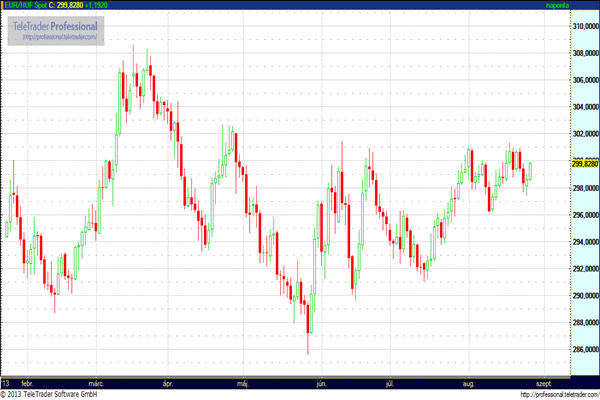The image size is (600, 400).
Task: Select the márc. marker on time axis
Action: tap(98, 383)
